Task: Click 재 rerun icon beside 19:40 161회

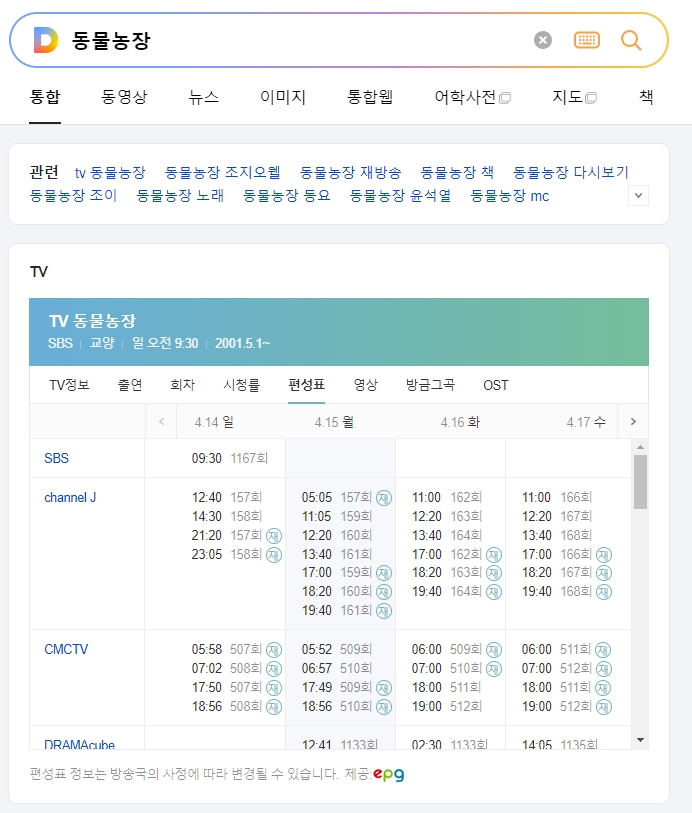Action: click(x=384, y=611)
